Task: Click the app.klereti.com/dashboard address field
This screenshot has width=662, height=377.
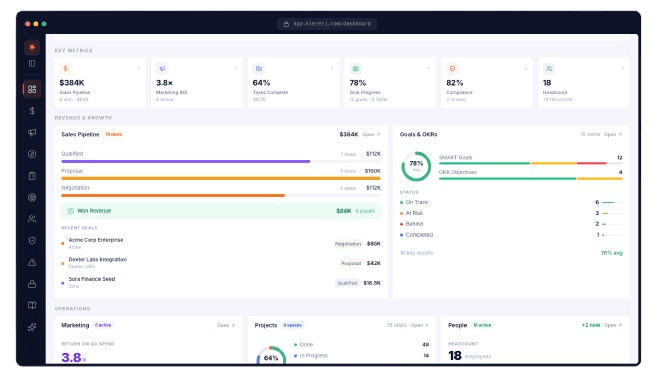Action: click(x=327, y=24)
